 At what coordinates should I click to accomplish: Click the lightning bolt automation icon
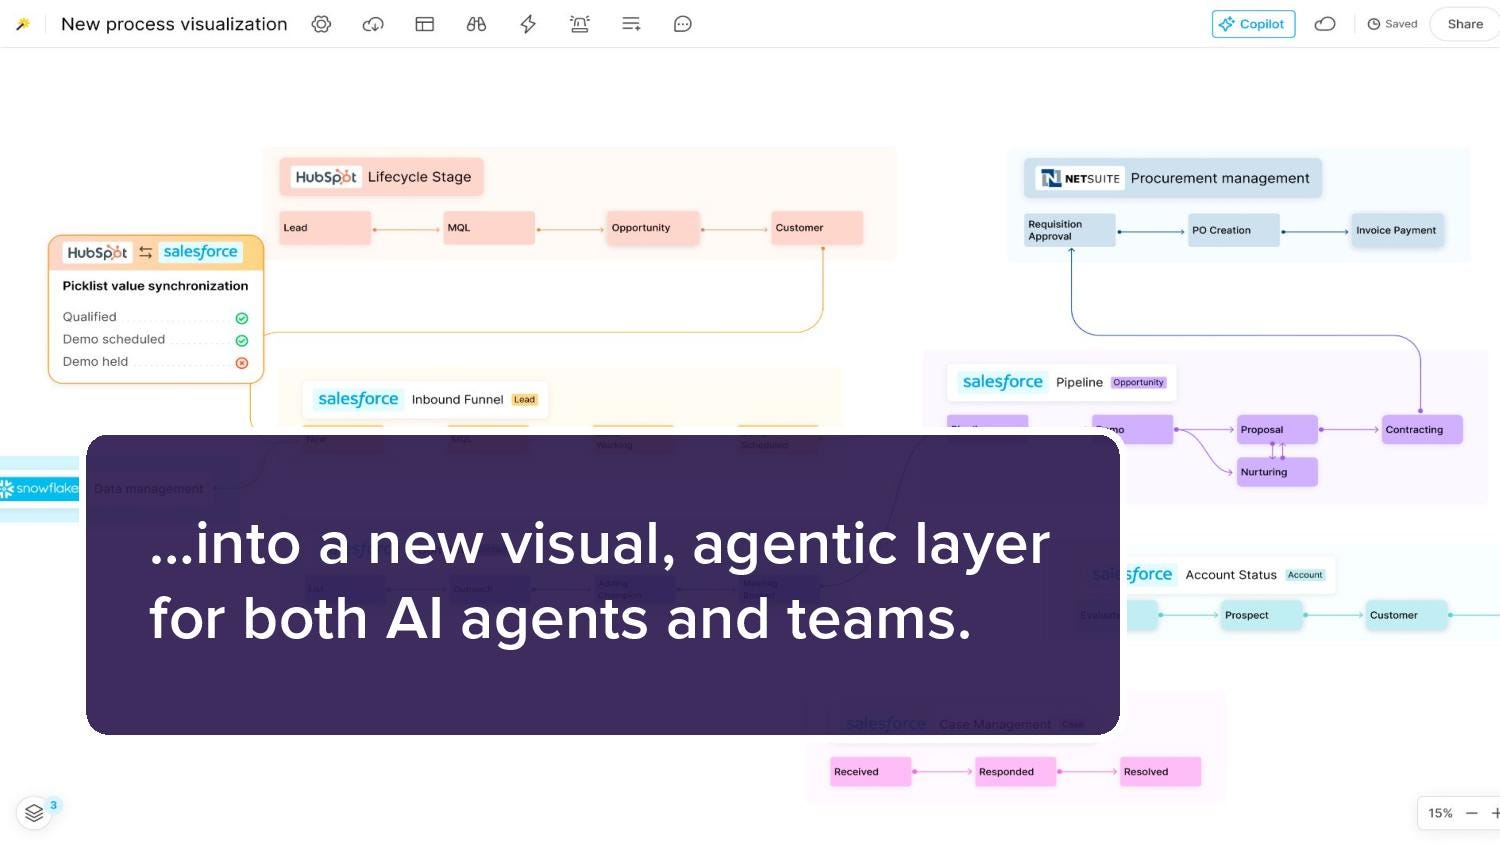528,24
